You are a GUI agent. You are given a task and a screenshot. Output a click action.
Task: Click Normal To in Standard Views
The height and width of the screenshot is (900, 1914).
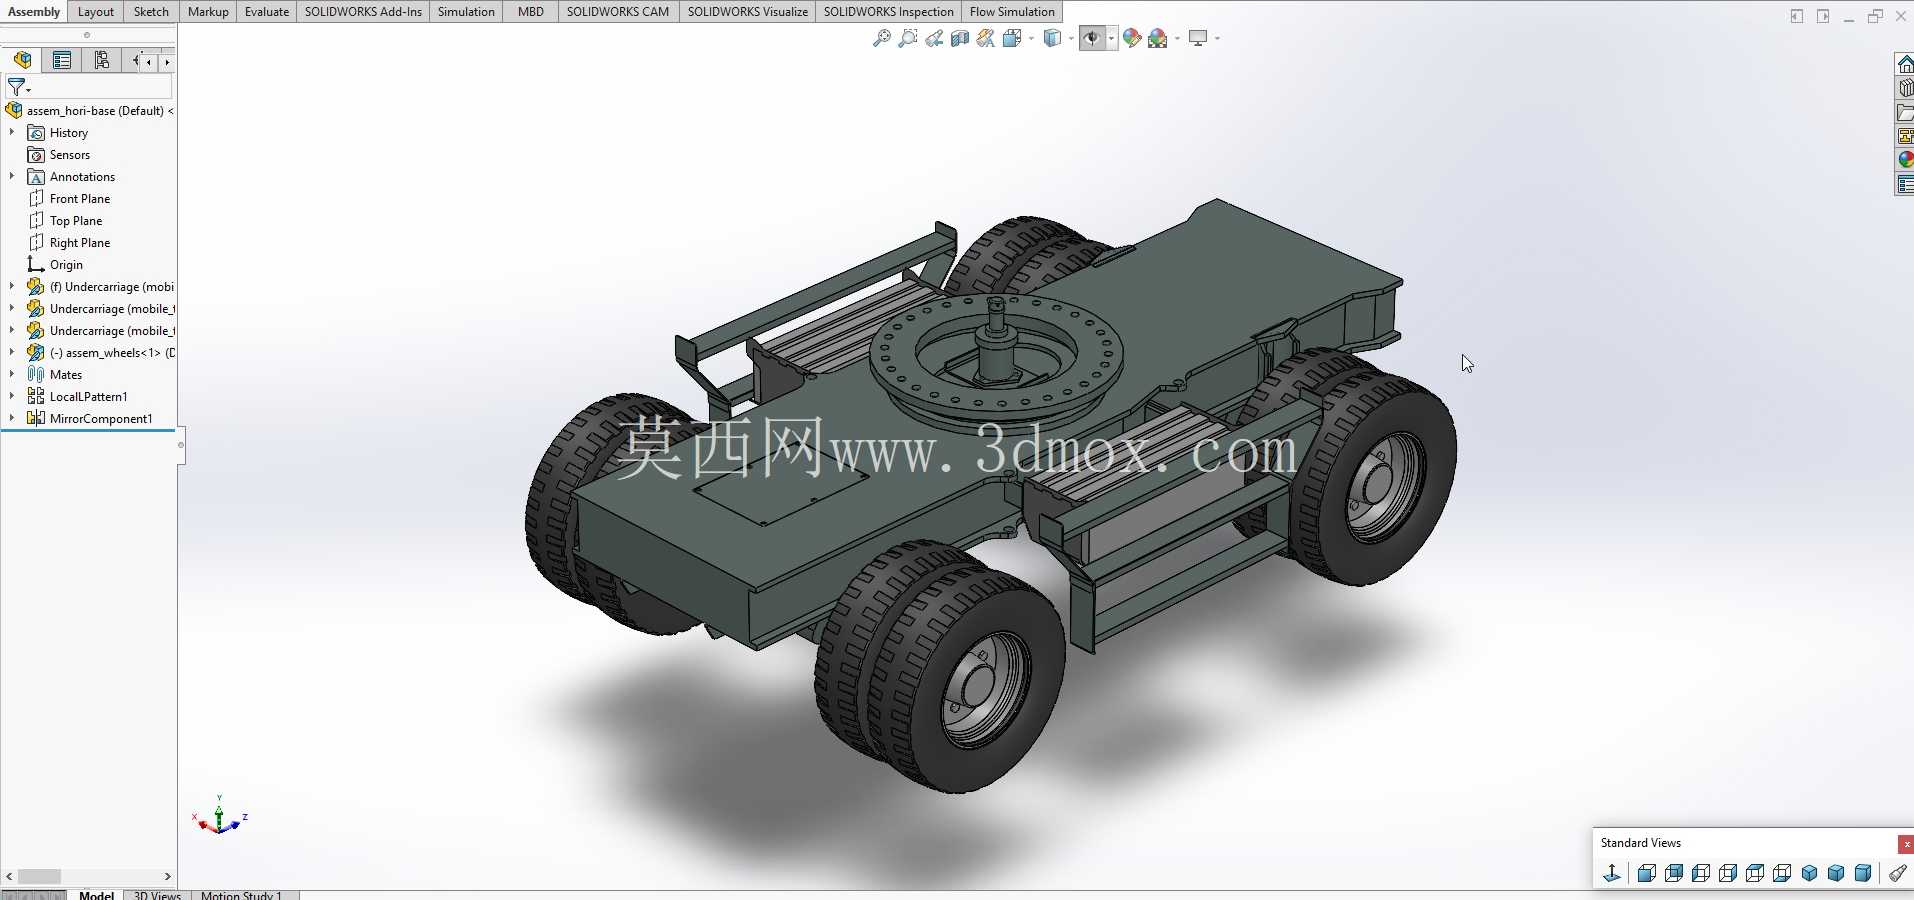pos(1611,873)
